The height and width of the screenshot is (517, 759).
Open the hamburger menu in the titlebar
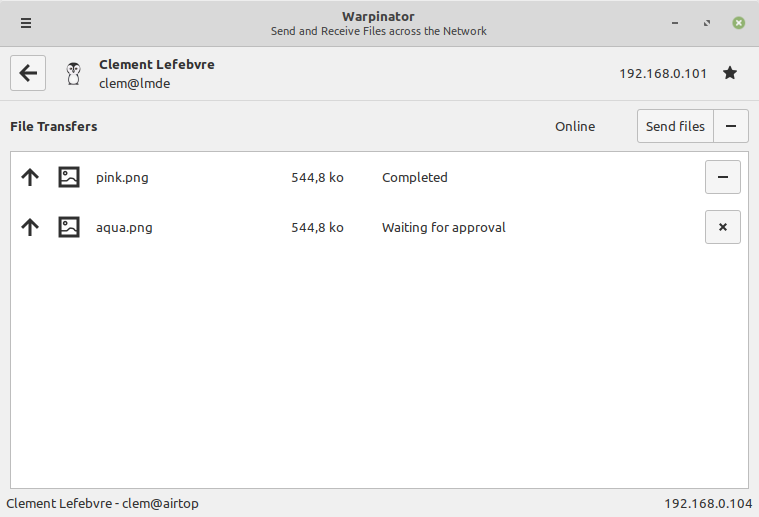[x=26, y=23]
